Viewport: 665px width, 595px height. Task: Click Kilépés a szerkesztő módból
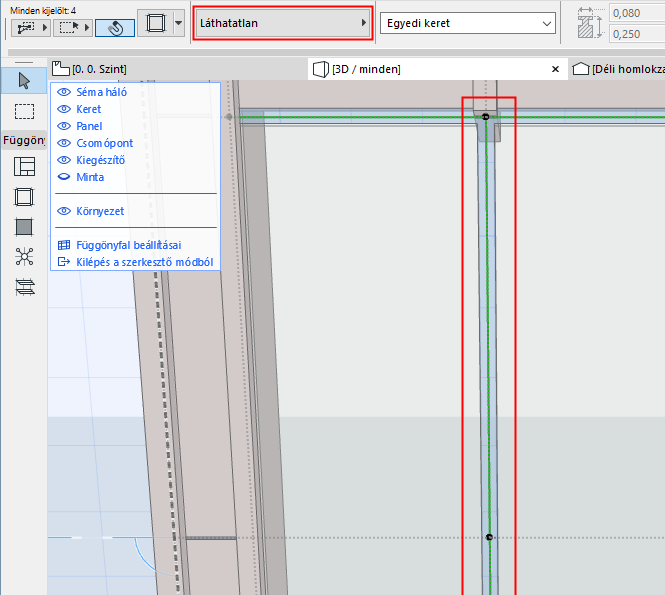pos(144,262)
